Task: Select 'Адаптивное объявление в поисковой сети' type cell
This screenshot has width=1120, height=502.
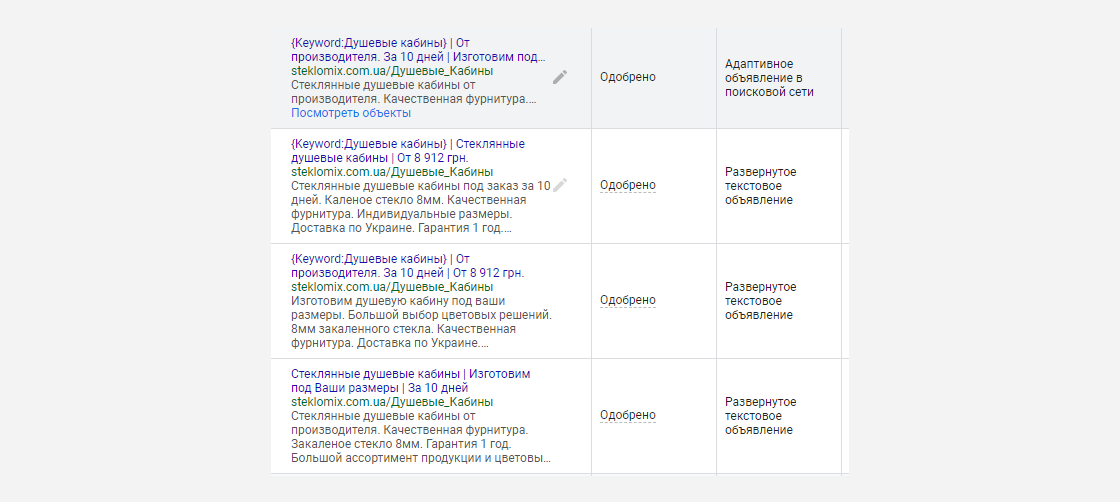Action: 769,78
